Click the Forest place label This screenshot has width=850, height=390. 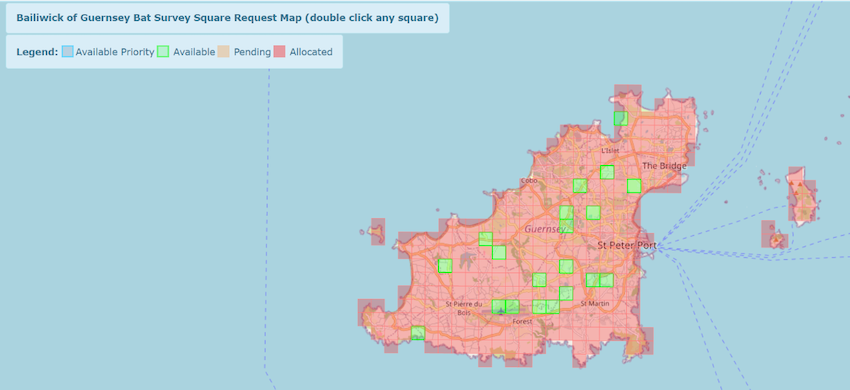pyautogui.click(x=523, y=321)
